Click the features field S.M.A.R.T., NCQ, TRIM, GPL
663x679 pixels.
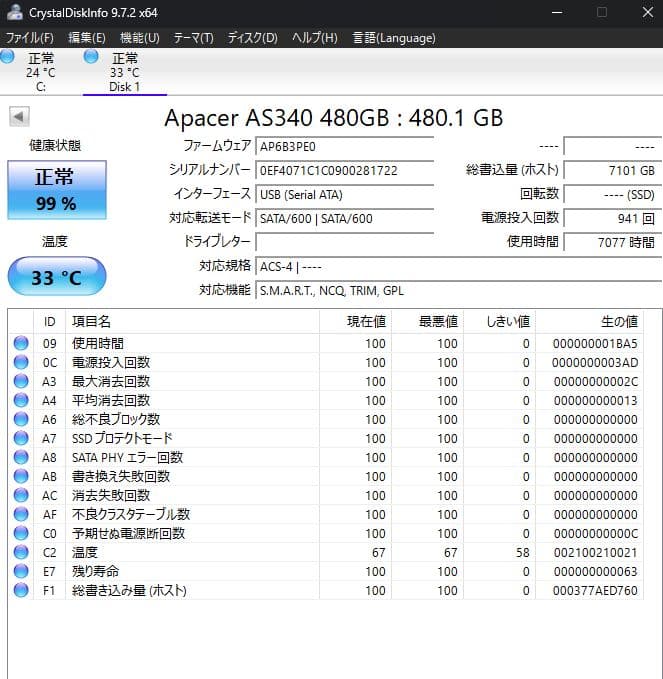(x=459, y=291)
